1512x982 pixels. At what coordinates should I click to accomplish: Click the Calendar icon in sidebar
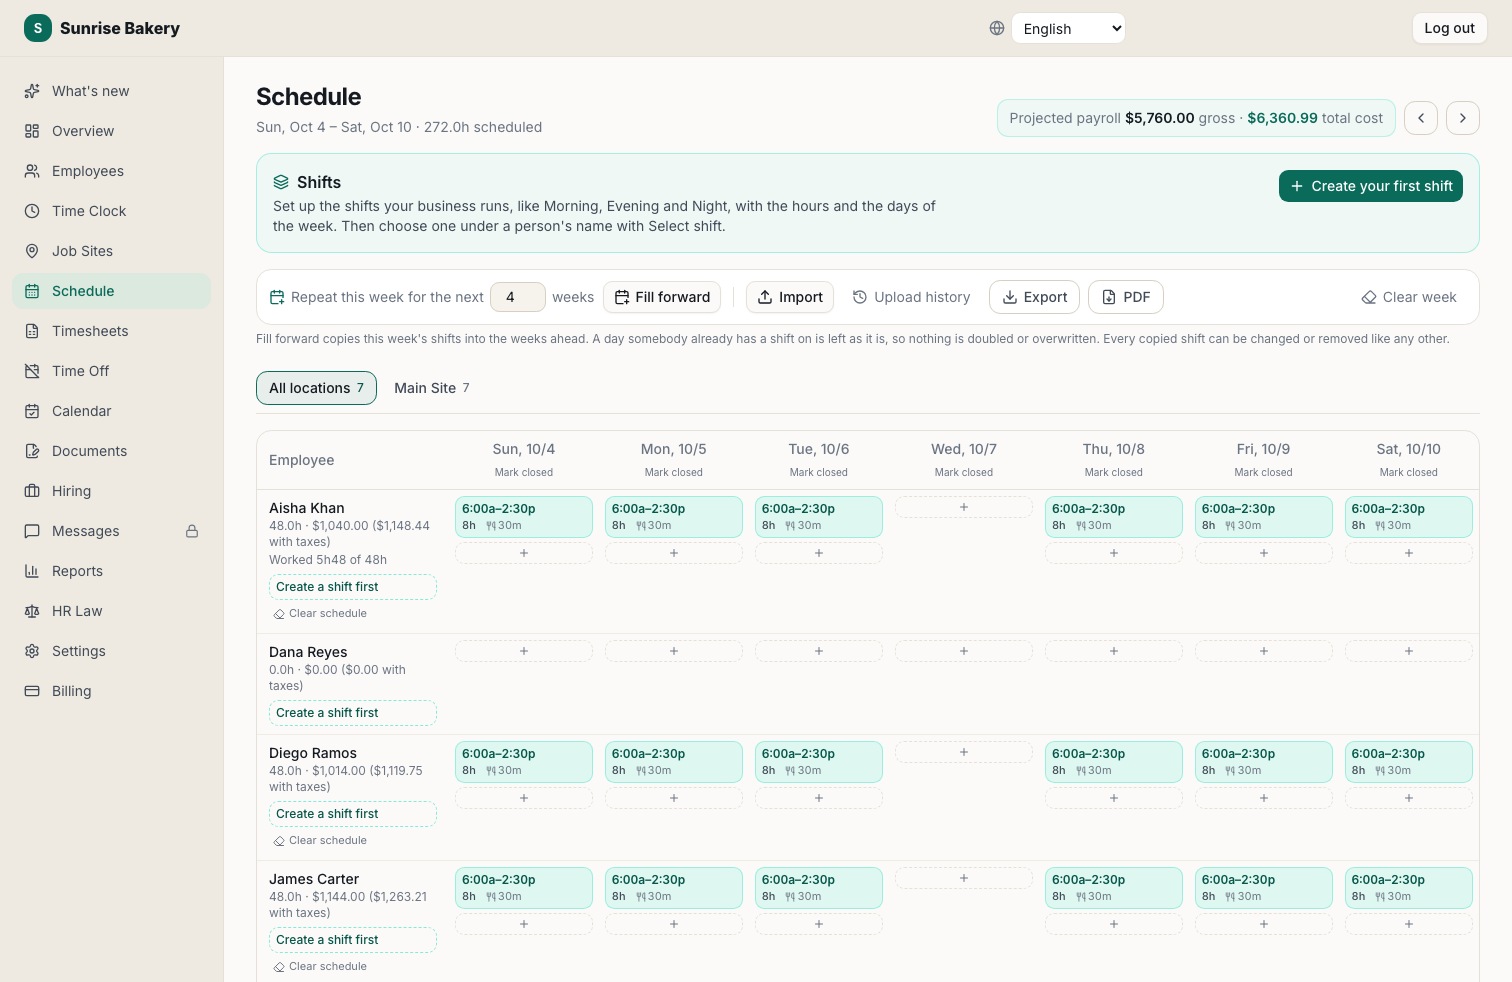point(32,411)
